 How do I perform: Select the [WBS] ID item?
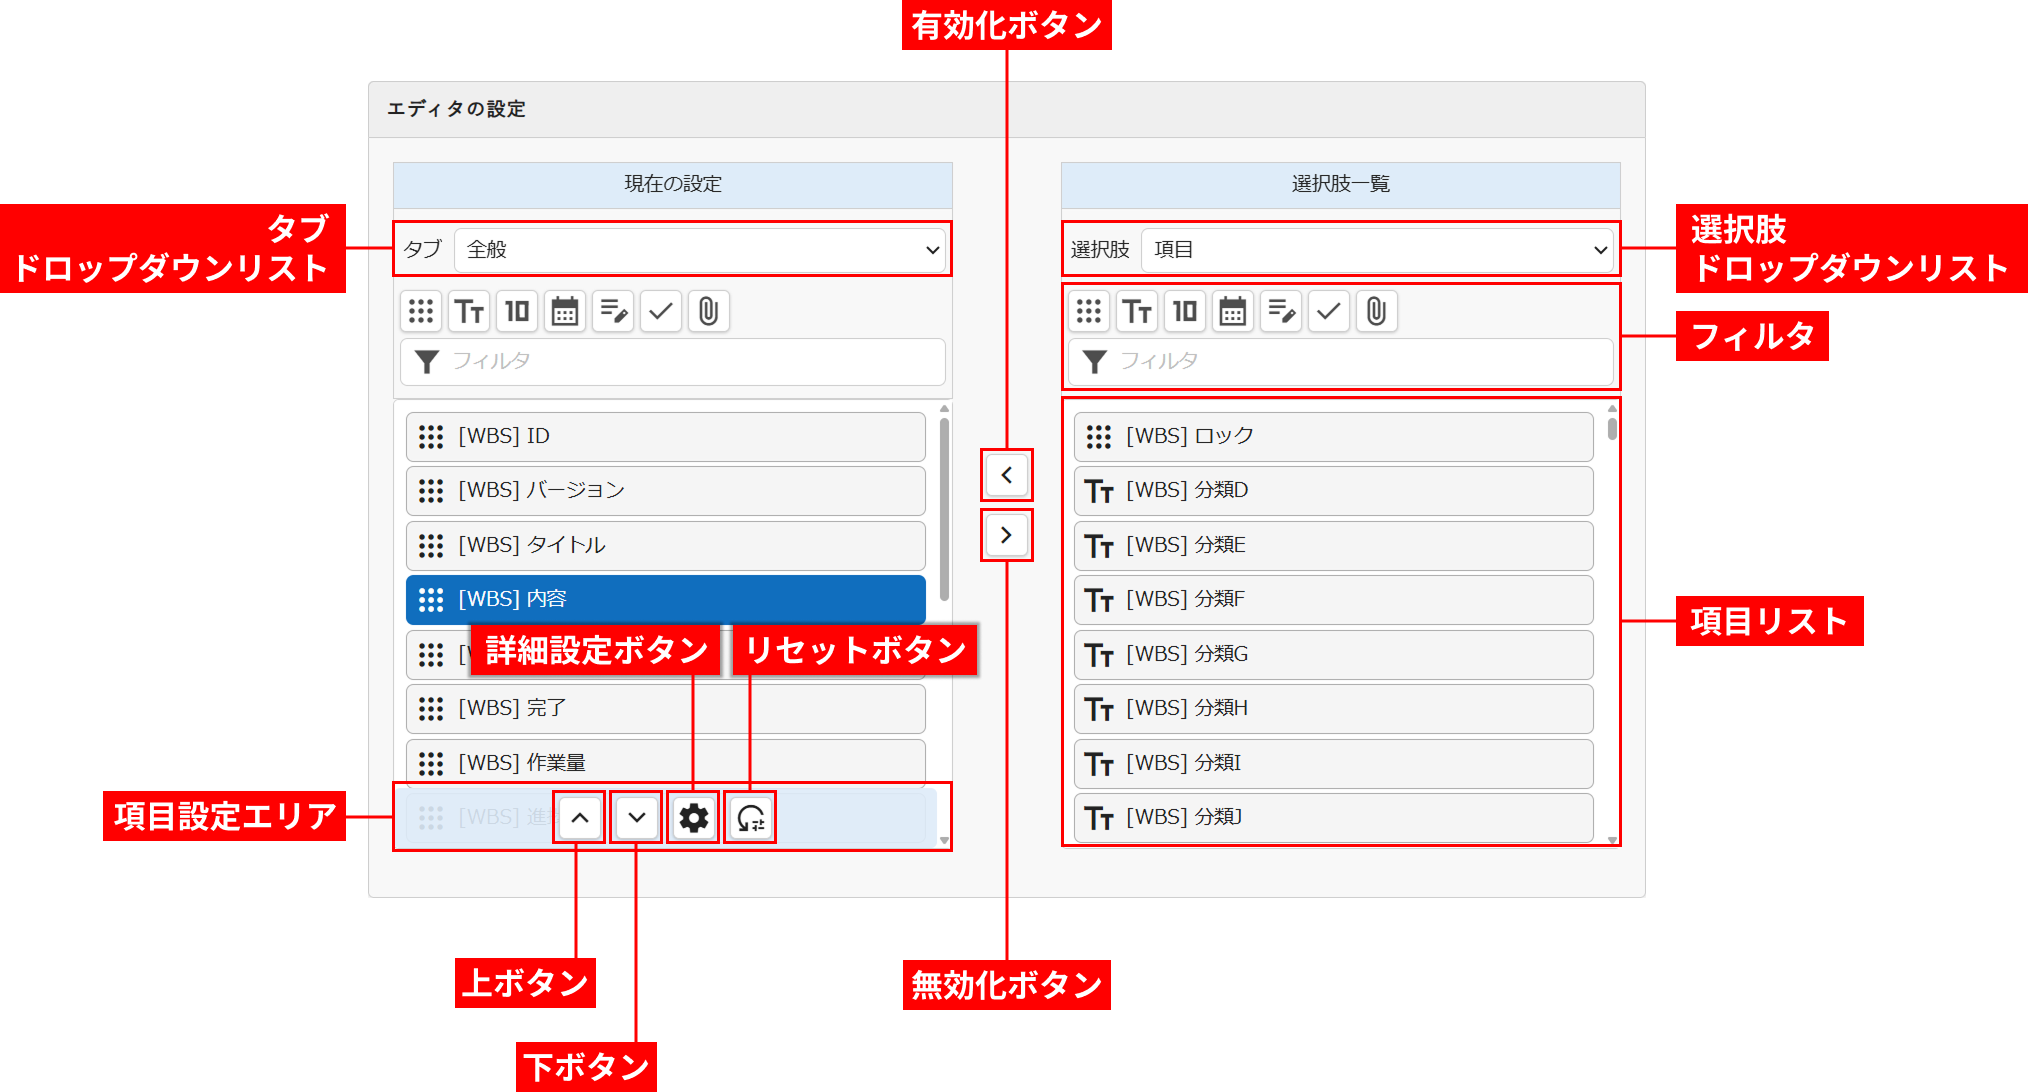(666, 436)
